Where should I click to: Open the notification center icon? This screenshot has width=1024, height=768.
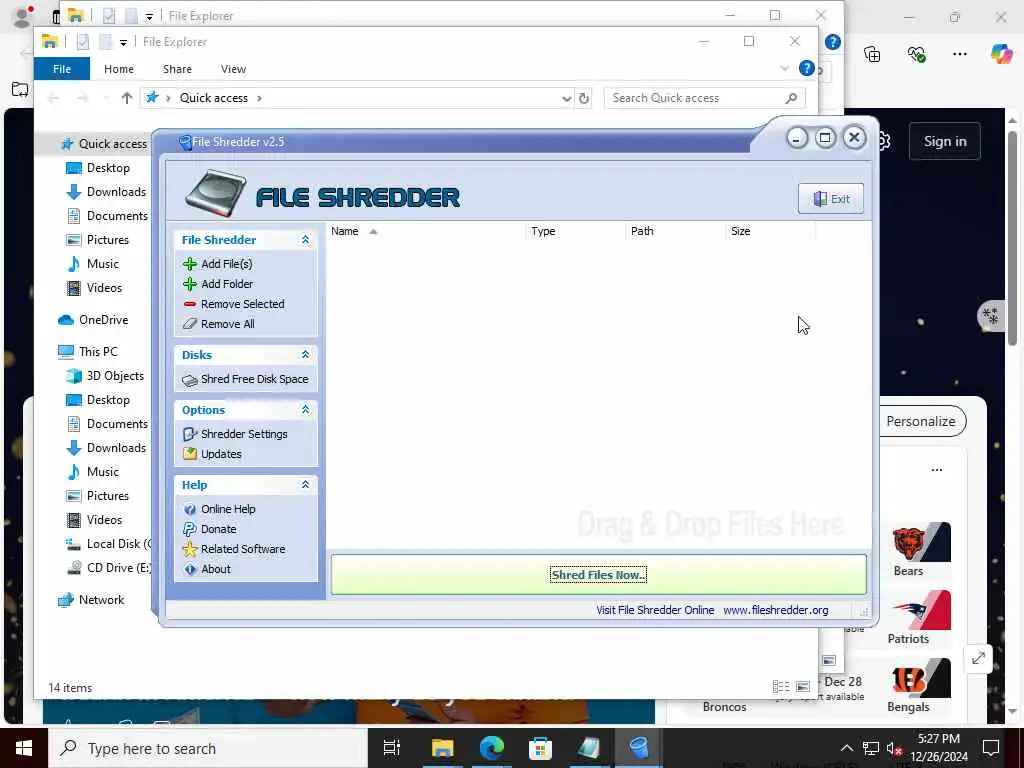click(991, 748)
